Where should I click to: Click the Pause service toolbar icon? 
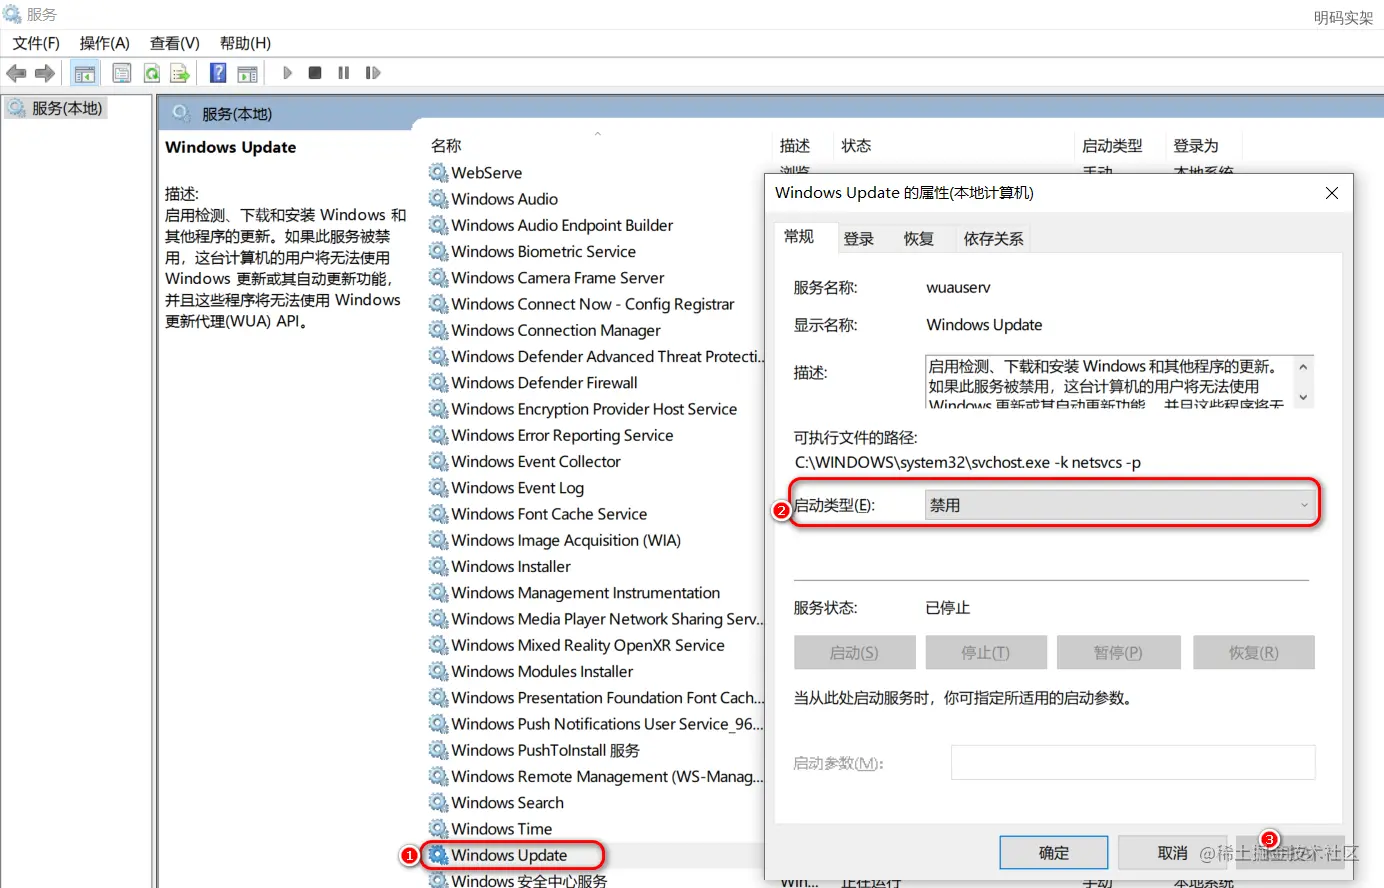coord(344,73)
